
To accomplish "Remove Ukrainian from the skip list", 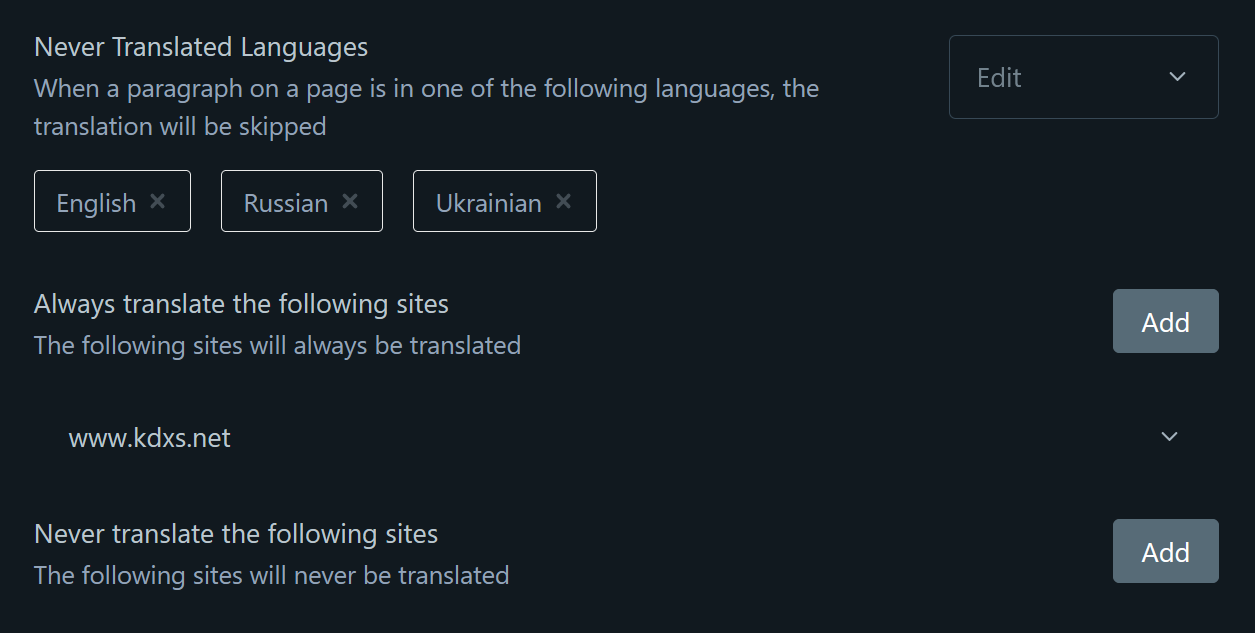I will [562, 201].
